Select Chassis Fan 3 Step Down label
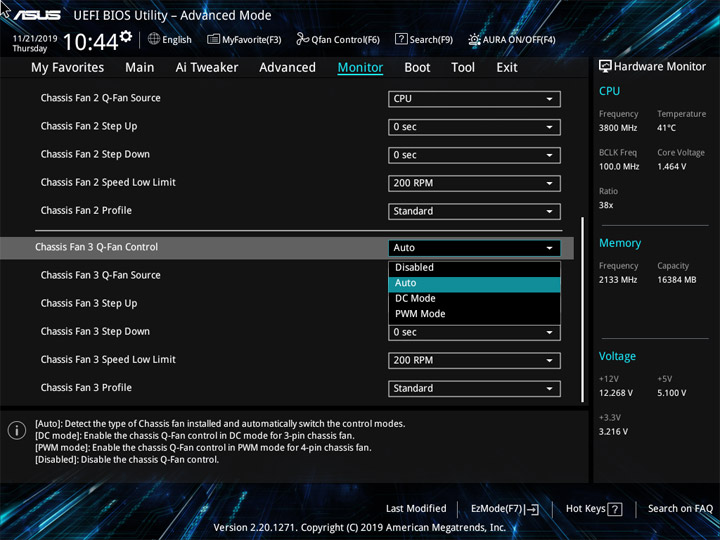 pyautogui.click(x=95, y=332)
